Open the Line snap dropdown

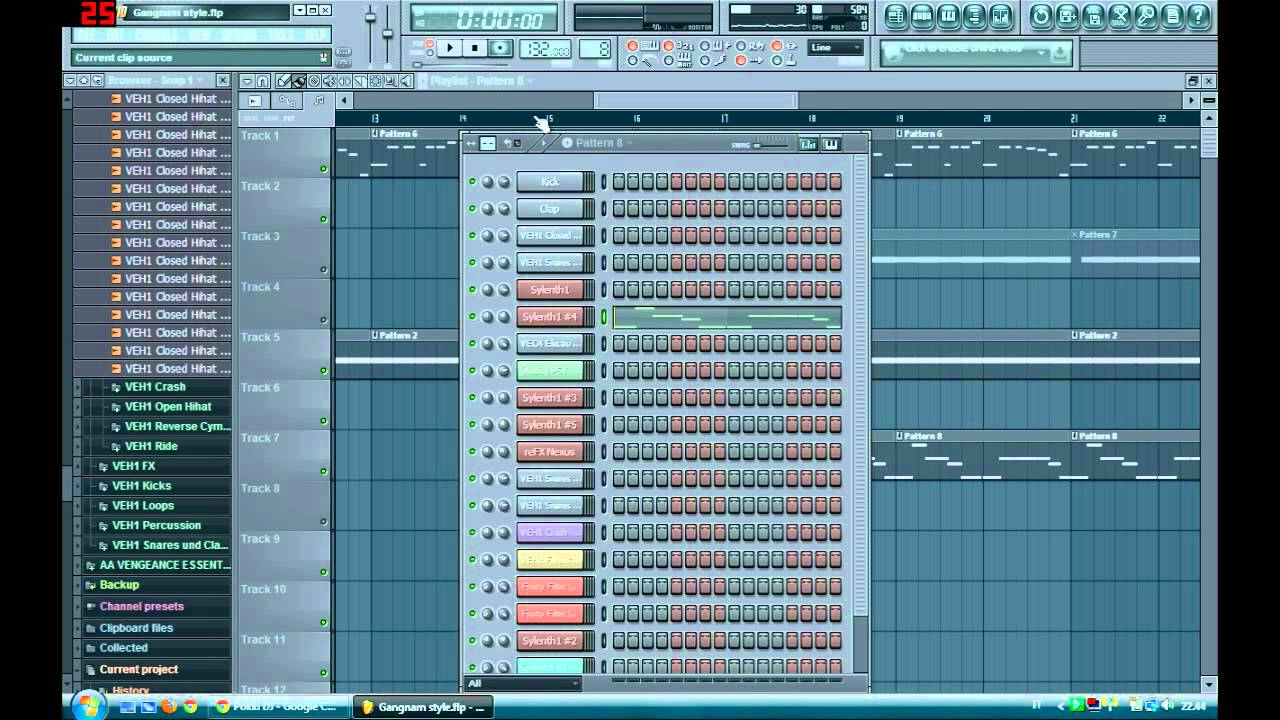[x=836, y=48]
